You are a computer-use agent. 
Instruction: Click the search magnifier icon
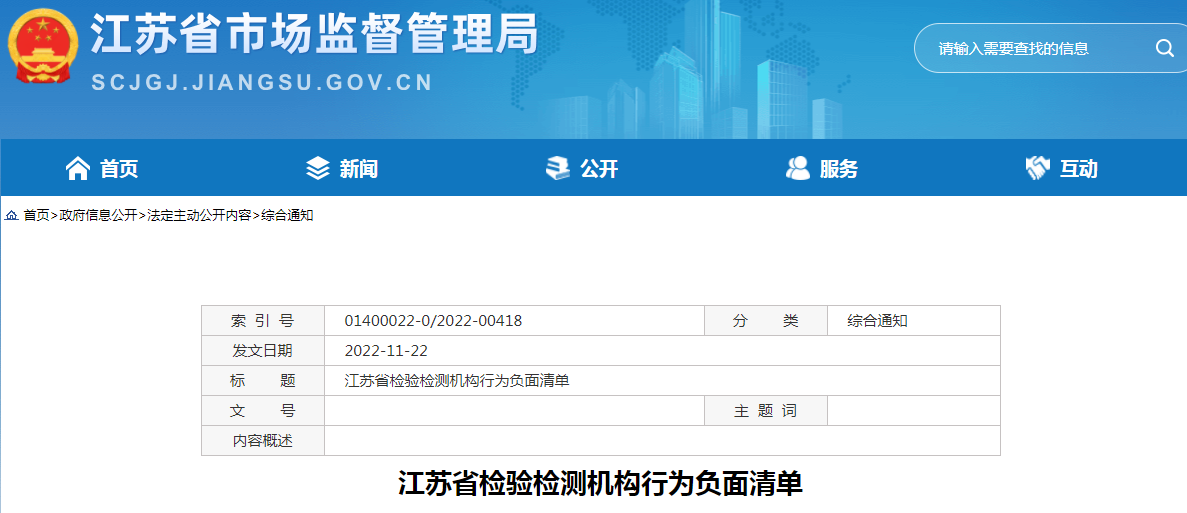[1164, 48]
